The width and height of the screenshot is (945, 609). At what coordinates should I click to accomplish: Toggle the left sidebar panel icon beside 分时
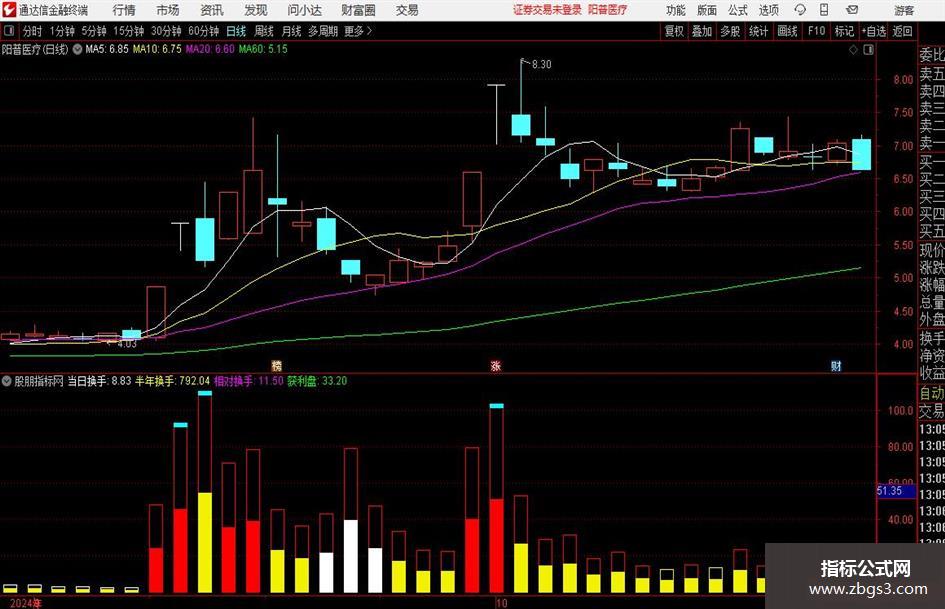(x=8, y=31)
